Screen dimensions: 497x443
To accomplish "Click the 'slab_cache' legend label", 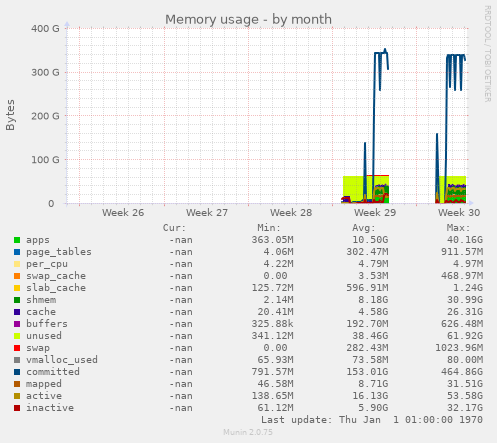I will pos(56,288).
